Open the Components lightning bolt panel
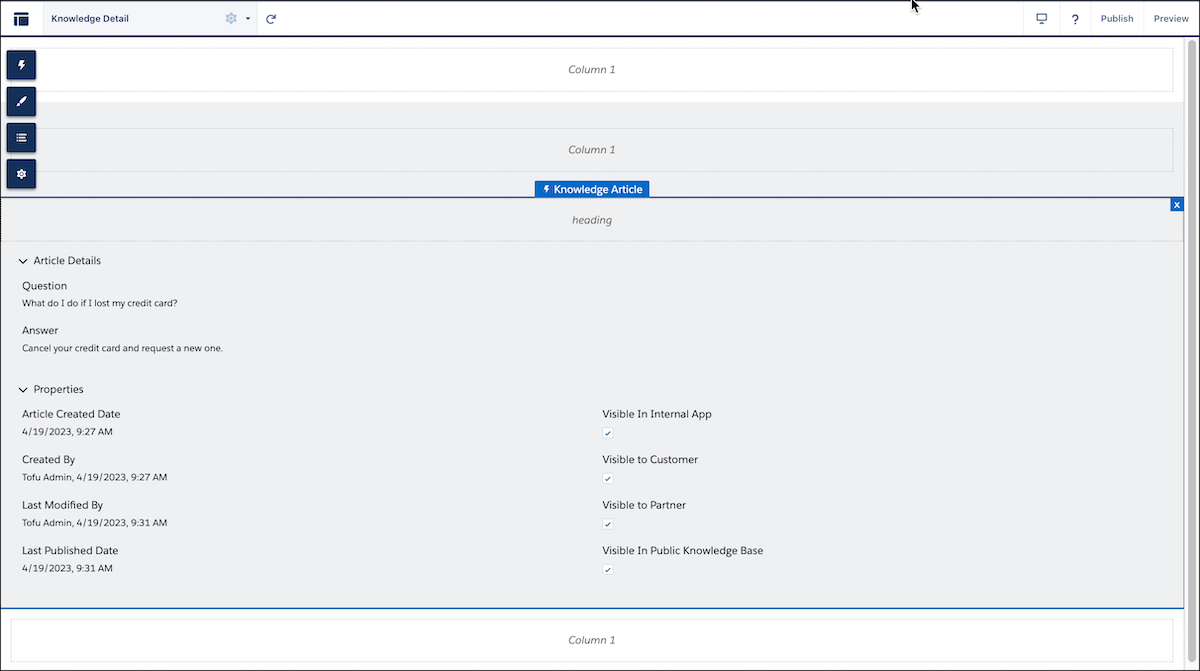Image resolution: width=1200 pixels, height=671 pixels. click(x=21, y=65)
